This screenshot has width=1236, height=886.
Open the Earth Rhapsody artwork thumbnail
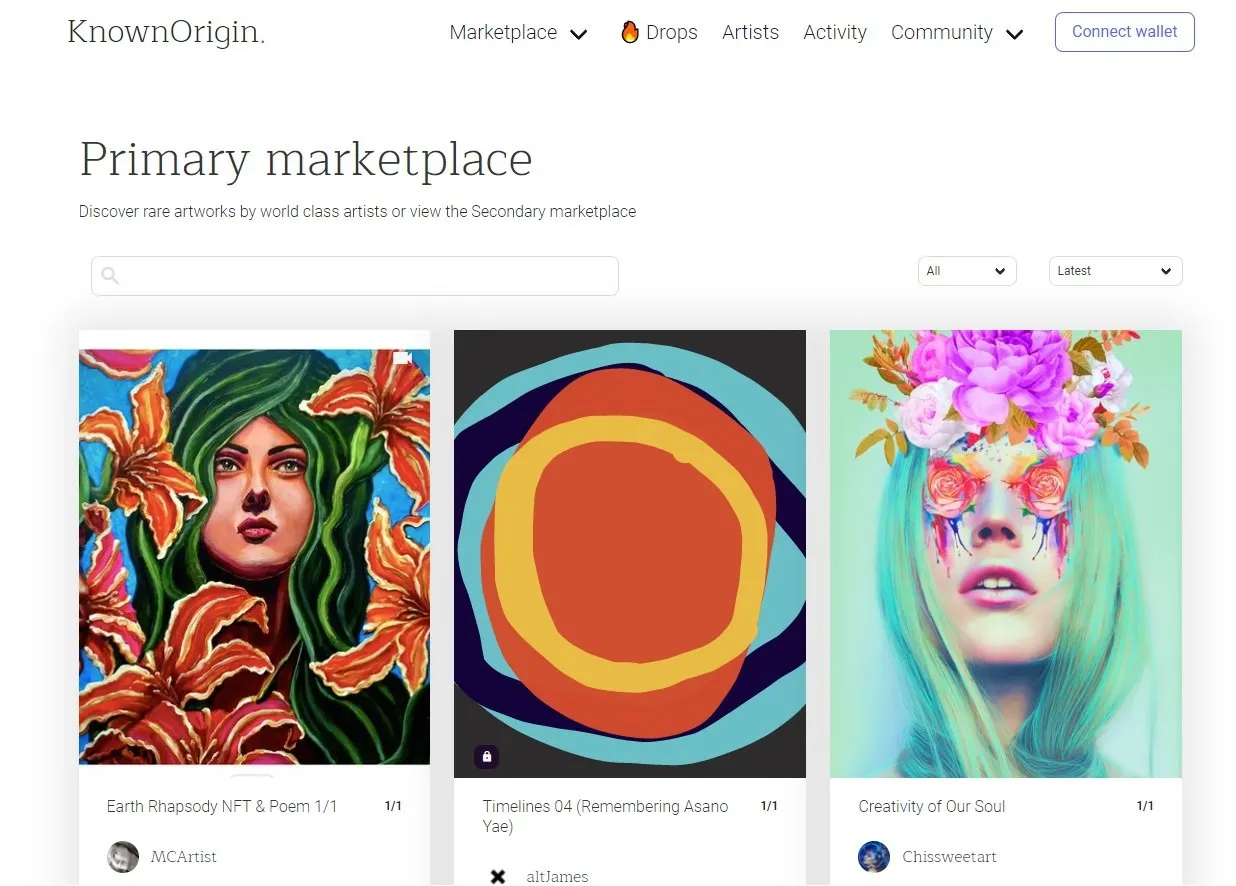254,556
